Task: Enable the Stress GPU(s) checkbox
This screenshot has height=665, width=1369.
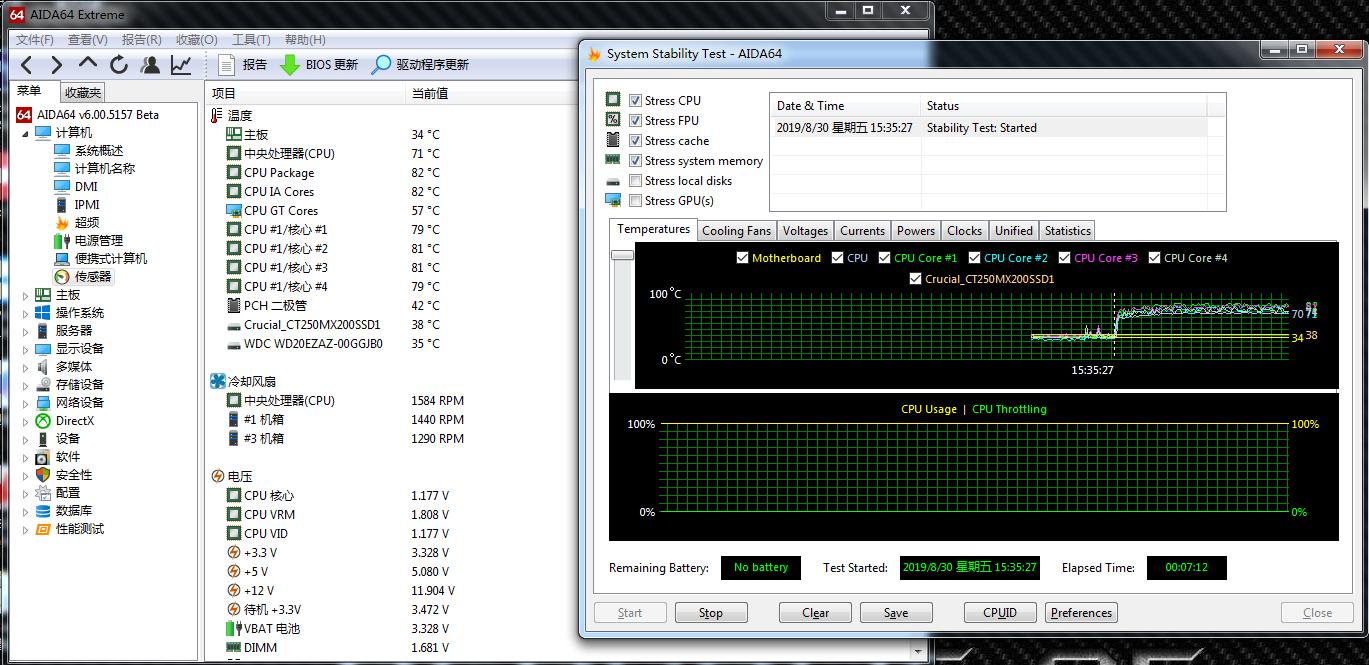Action: point(635,201)
